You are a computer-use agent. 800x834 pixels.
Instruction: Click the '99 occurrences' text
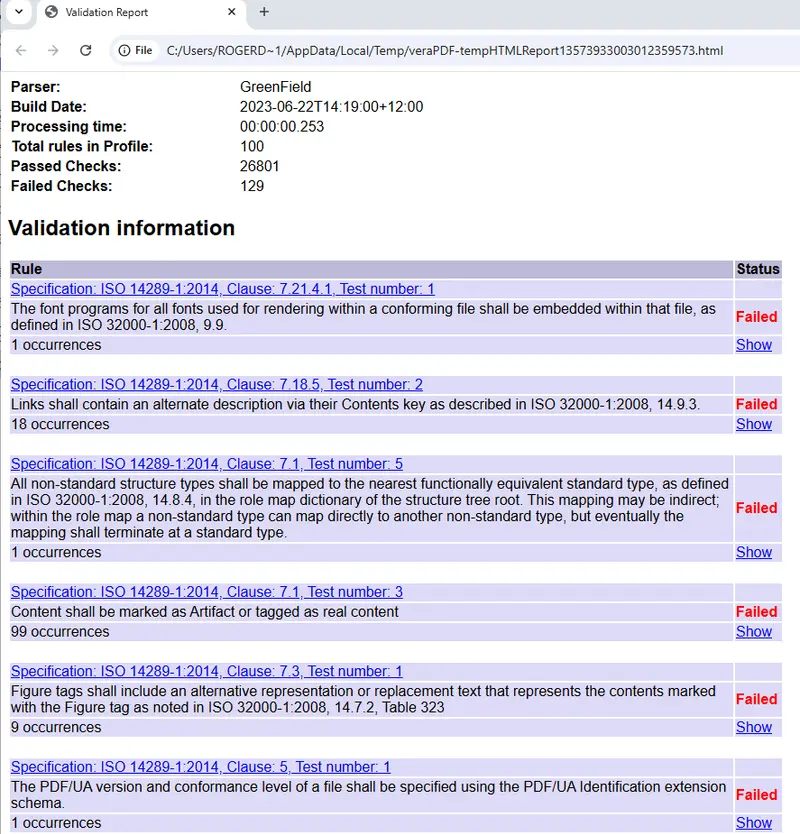click(x=60, y=631)
